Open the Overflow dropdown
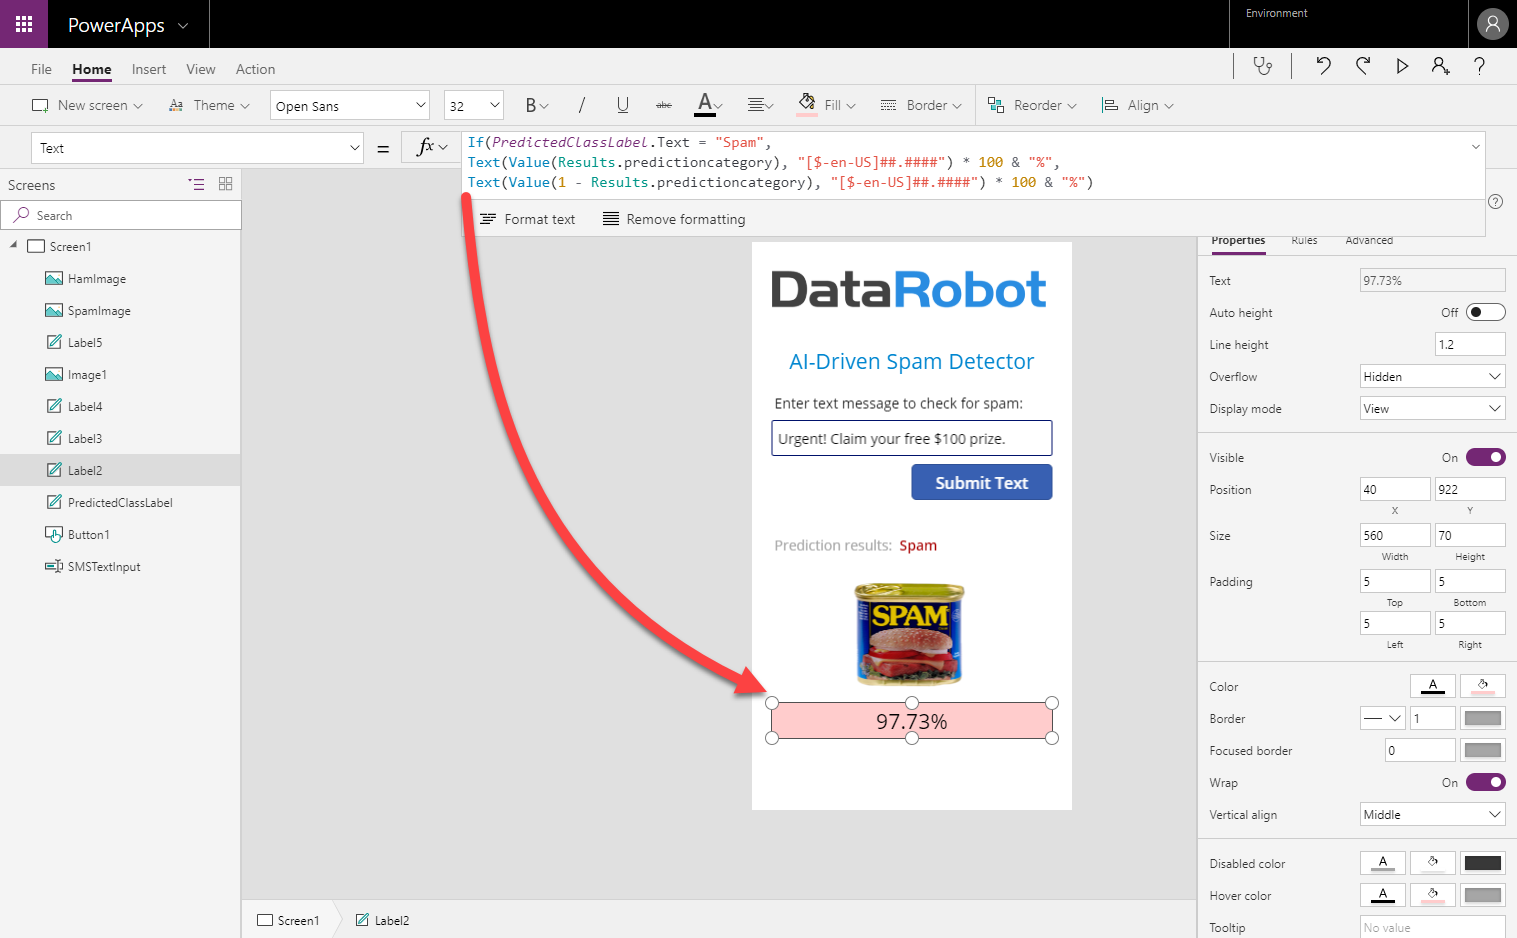The height and width of the screenshot is (938, 1517). (x=1432, y=376)
